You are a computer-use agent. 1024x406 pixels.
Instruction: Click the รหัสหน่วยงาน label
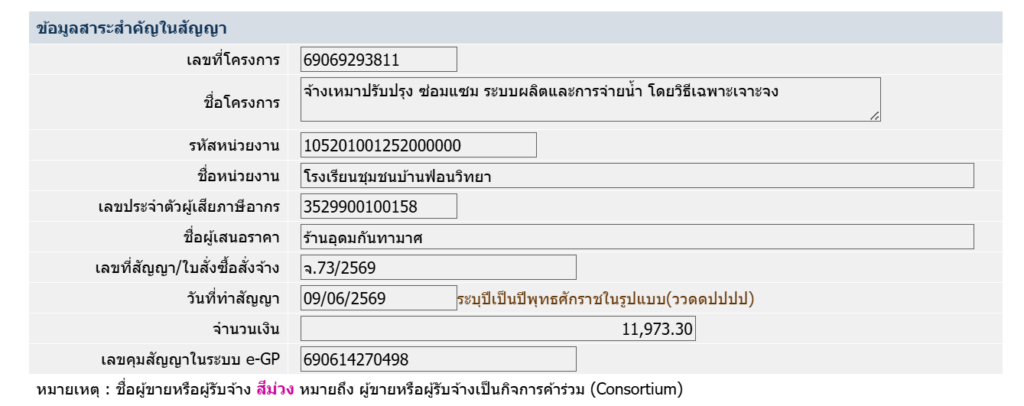point(231,146)
